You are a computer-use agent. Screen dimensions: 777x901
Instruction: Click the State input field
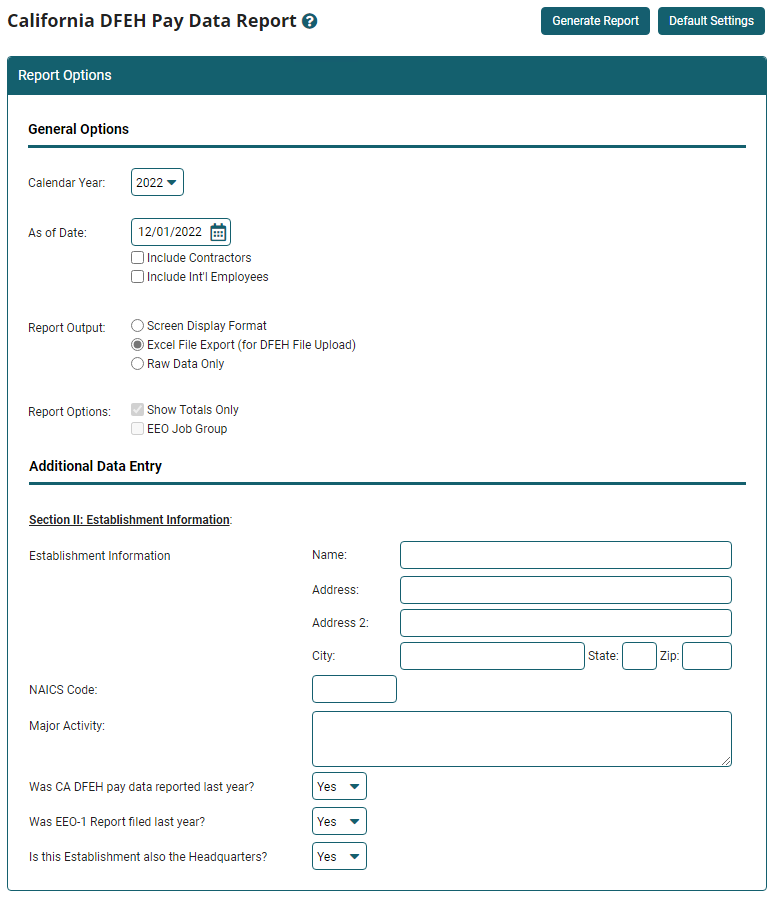pos(639,656)
